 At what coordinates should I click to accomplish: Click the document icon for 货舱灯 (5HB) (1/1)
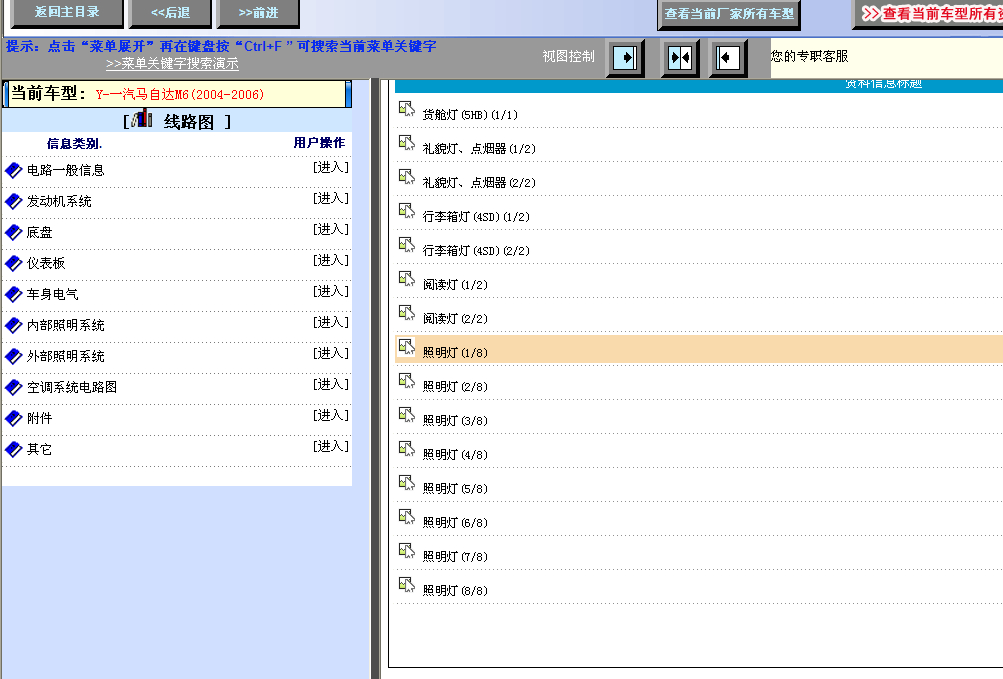point(407,109)
